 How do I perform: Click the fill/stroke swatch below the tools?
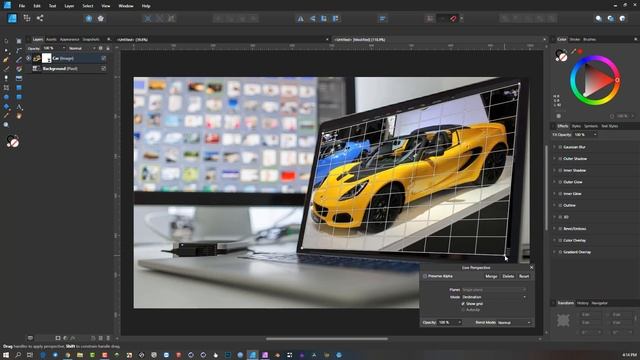[13, 141]
